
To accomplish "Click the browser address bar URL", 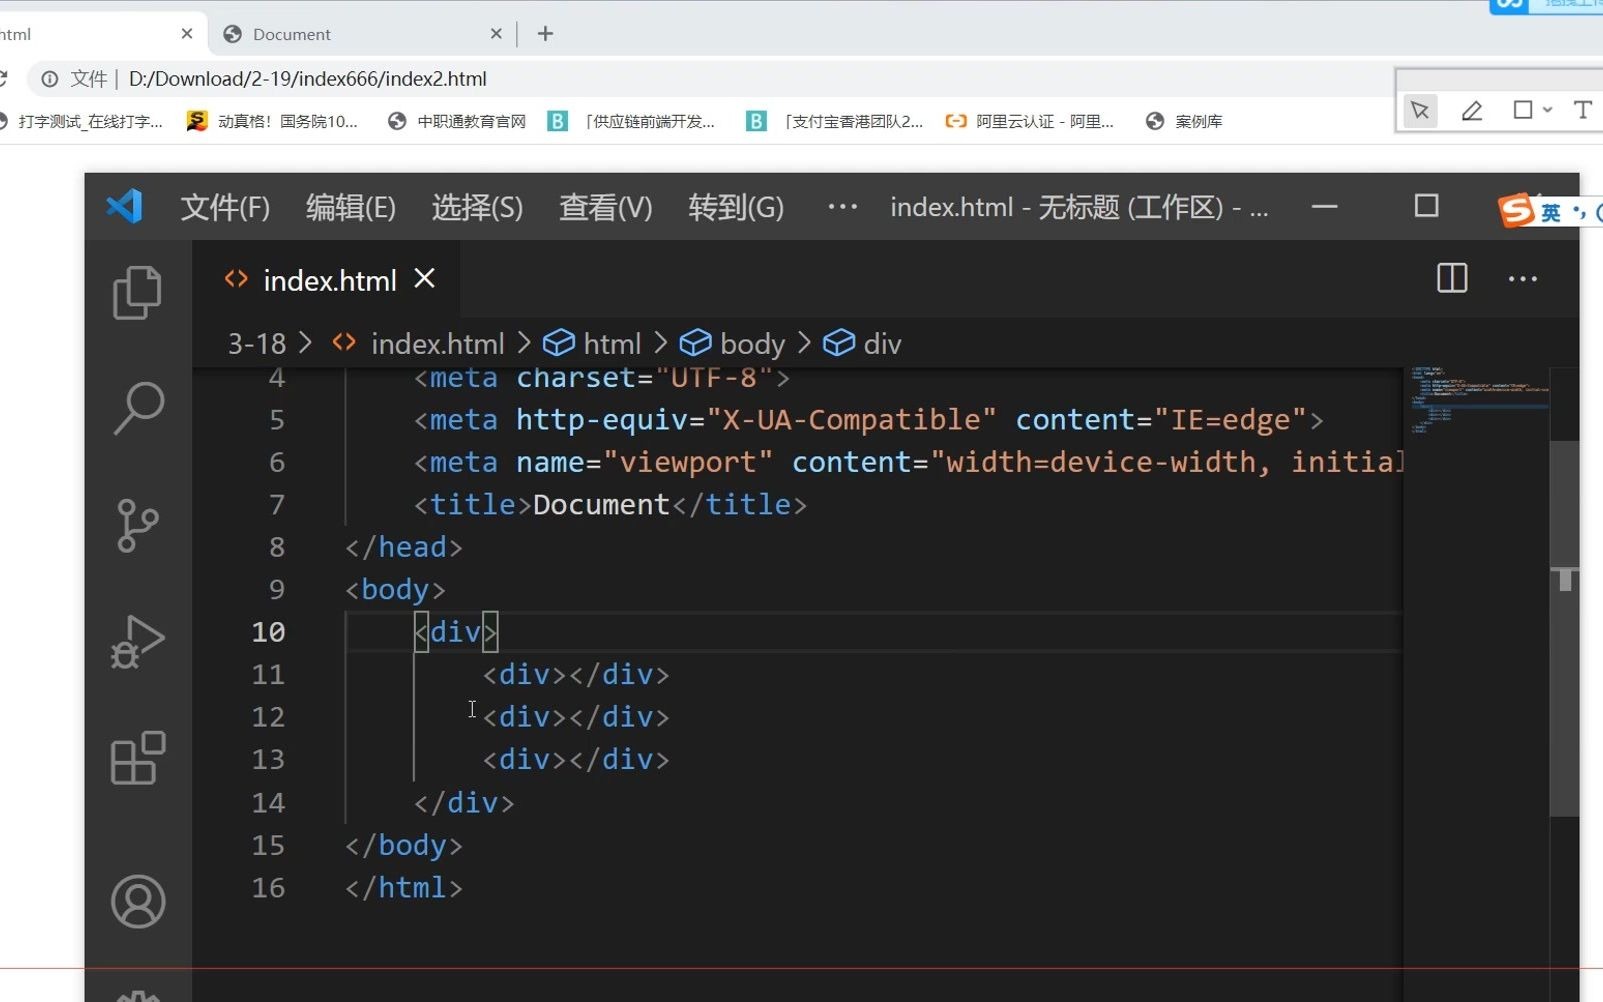I will coord(308,79).
